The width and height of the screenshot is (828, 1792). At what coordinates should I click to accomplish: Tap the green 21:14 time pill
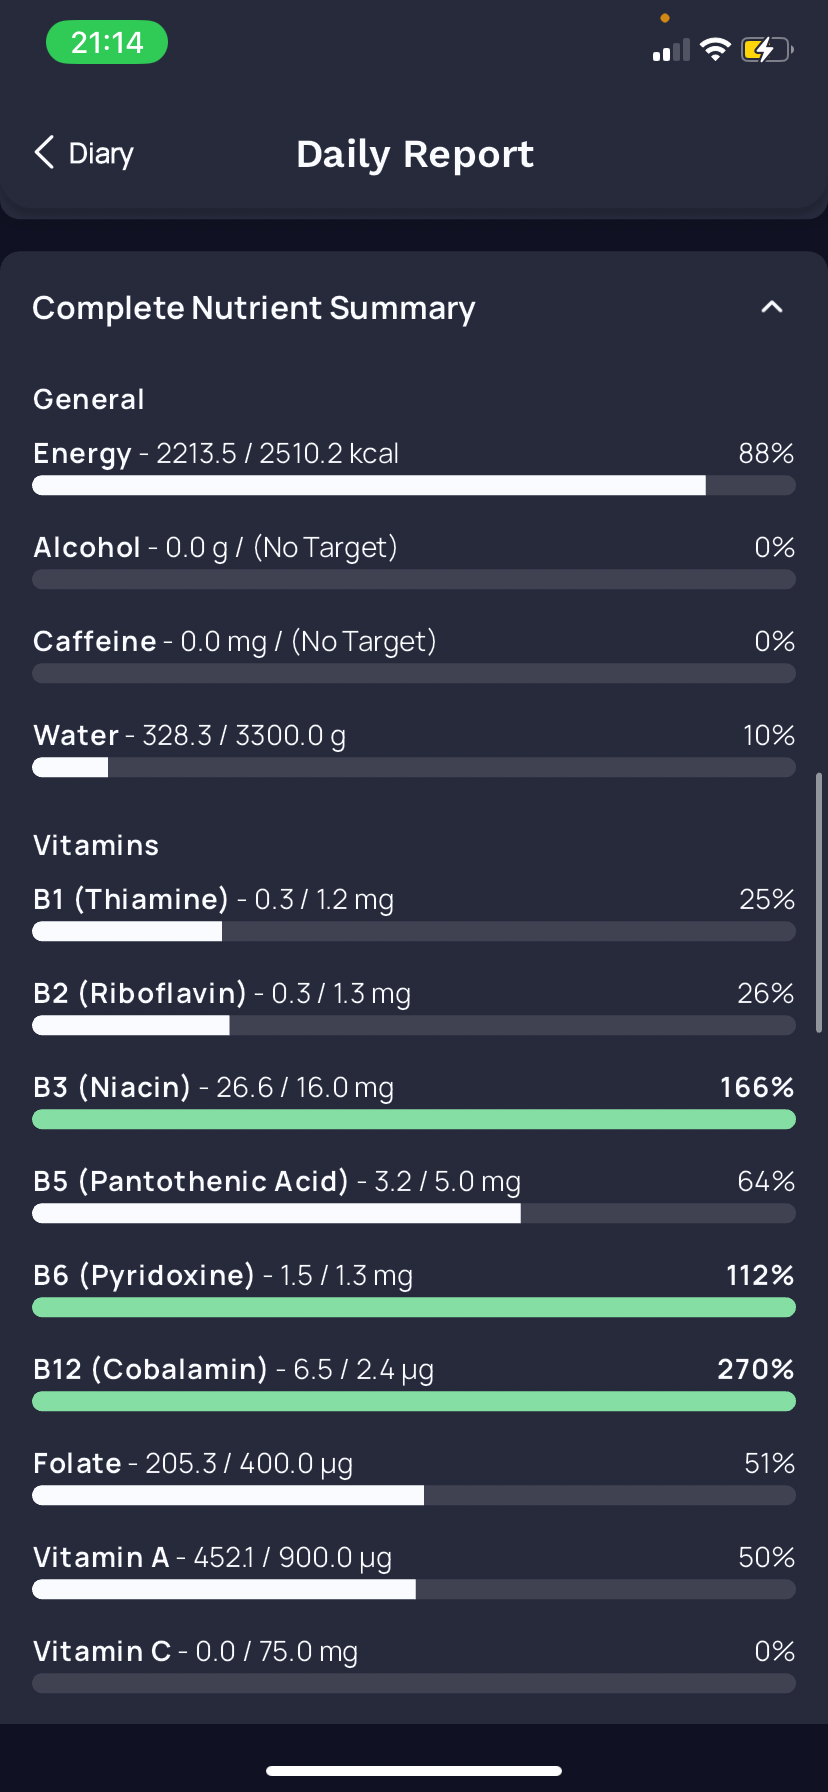tap(107, 43)
